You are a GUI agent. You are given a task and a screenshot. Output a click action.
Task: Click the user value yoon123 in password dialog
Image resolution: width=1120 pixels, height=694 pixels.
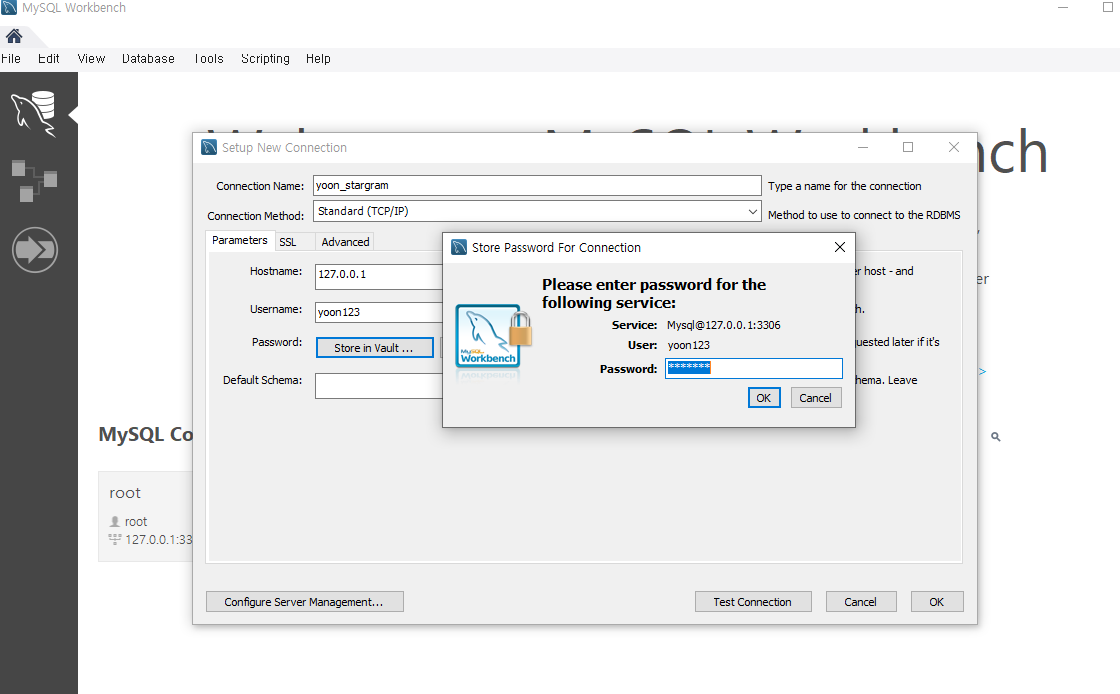pos(689,345)
